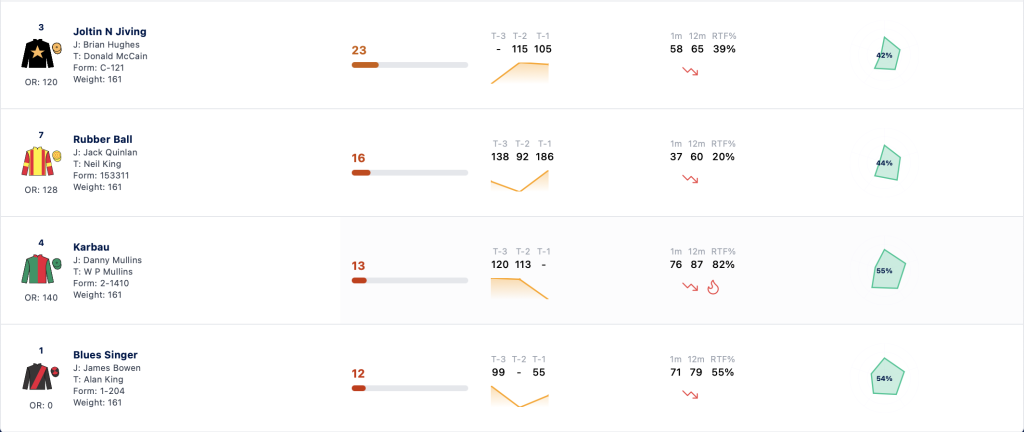Open the Joltin N Jiving horse name
The image size is (1024, 432).
tap(110, 31)
